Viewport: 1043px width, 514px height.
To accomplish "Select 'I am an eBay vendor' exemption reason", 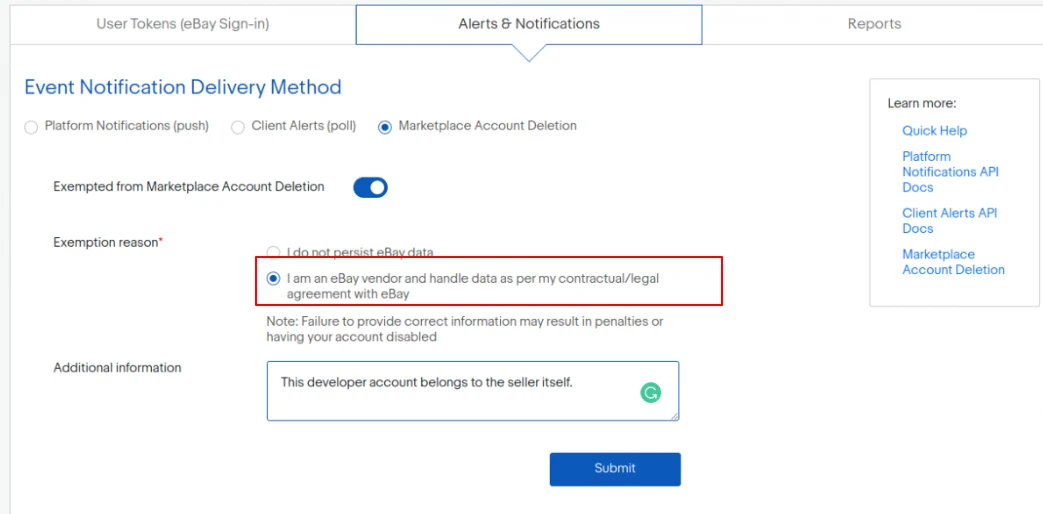I will tap(273, 279).
